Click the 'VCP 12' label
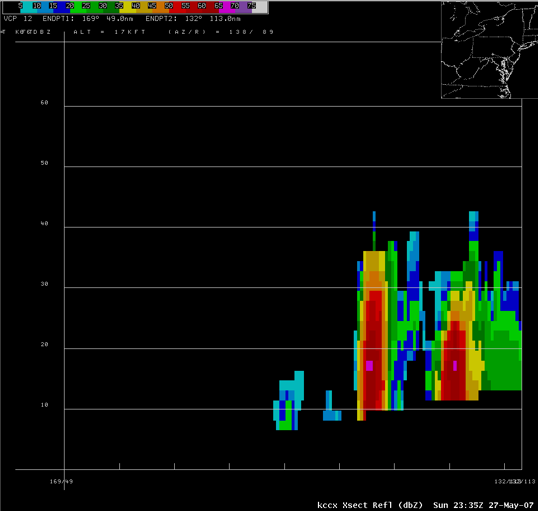The height and width of the screenshot is (511, 538). point(17,19)
